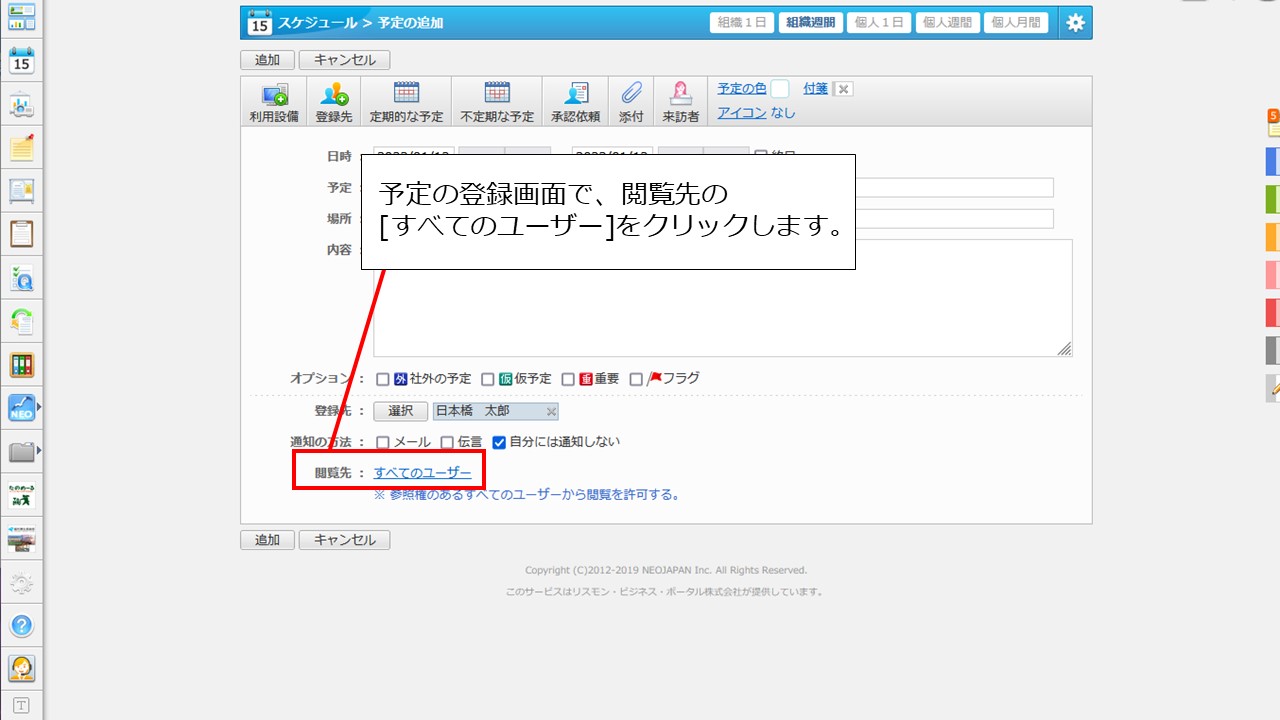Remove 日本橋 太郎 from 登録先
This screenshot has height=720, width=1280.
[x=551, y=412]
